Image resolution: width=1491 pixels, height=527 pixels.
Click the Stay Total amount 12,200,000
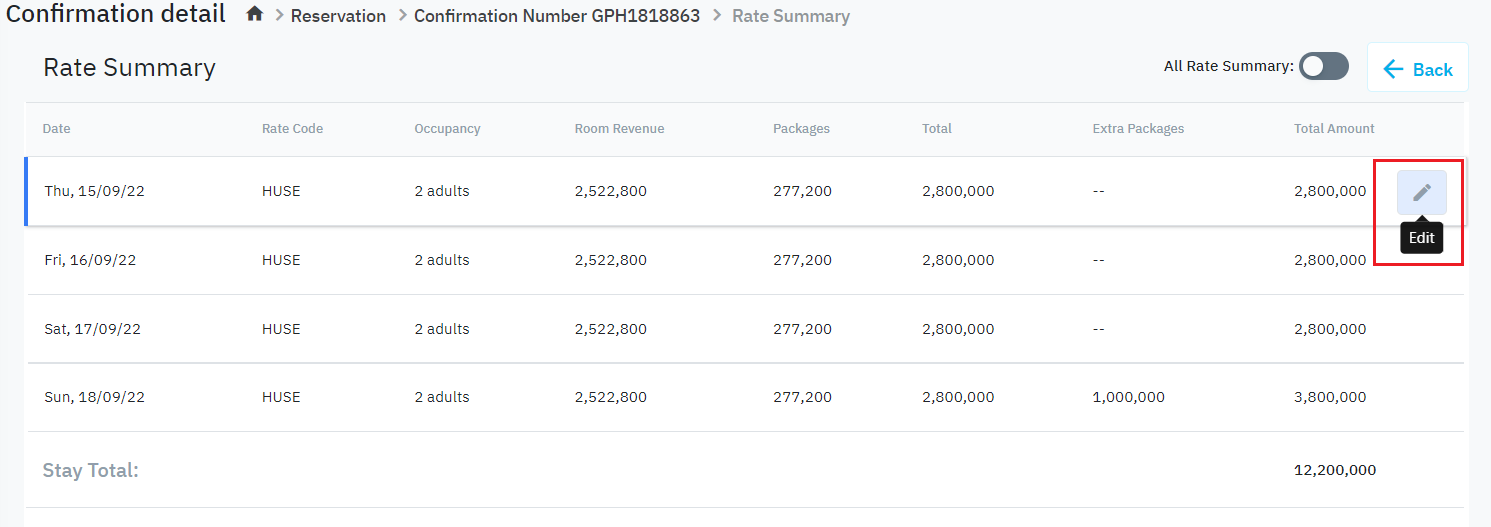1334,470
